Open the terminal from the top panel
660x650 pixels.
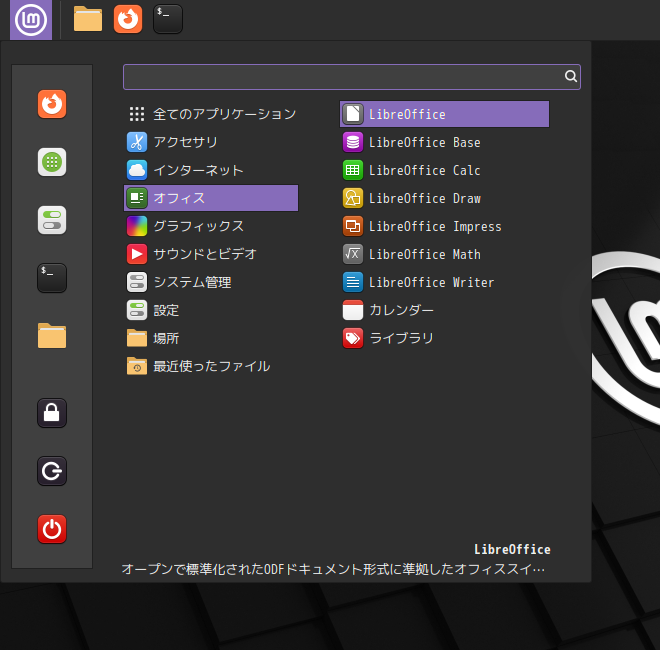168,19
